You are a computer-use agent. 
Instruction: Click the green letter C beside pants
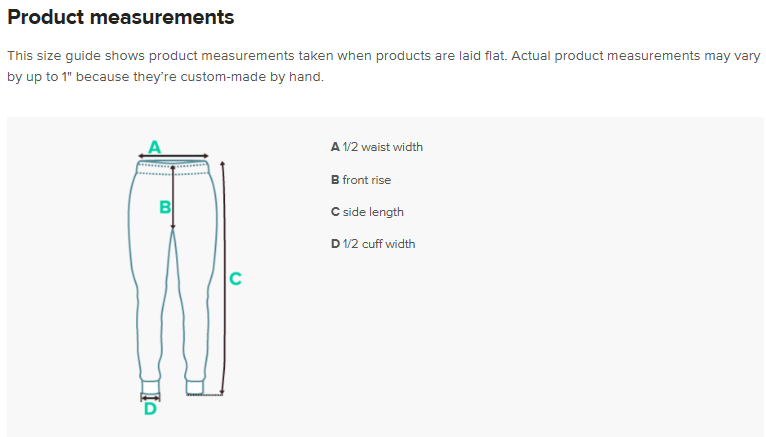pos(235,279)
